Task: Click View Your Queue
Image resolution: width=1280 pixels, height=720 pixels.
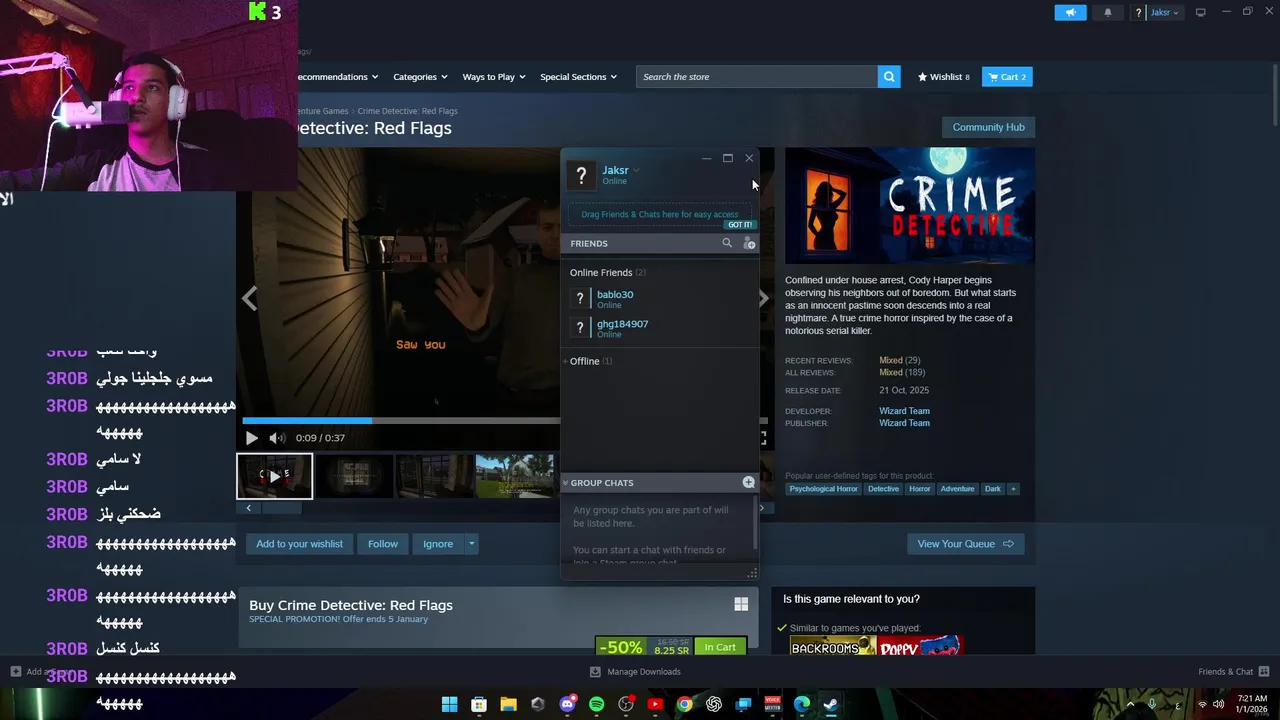Action: 965,544
